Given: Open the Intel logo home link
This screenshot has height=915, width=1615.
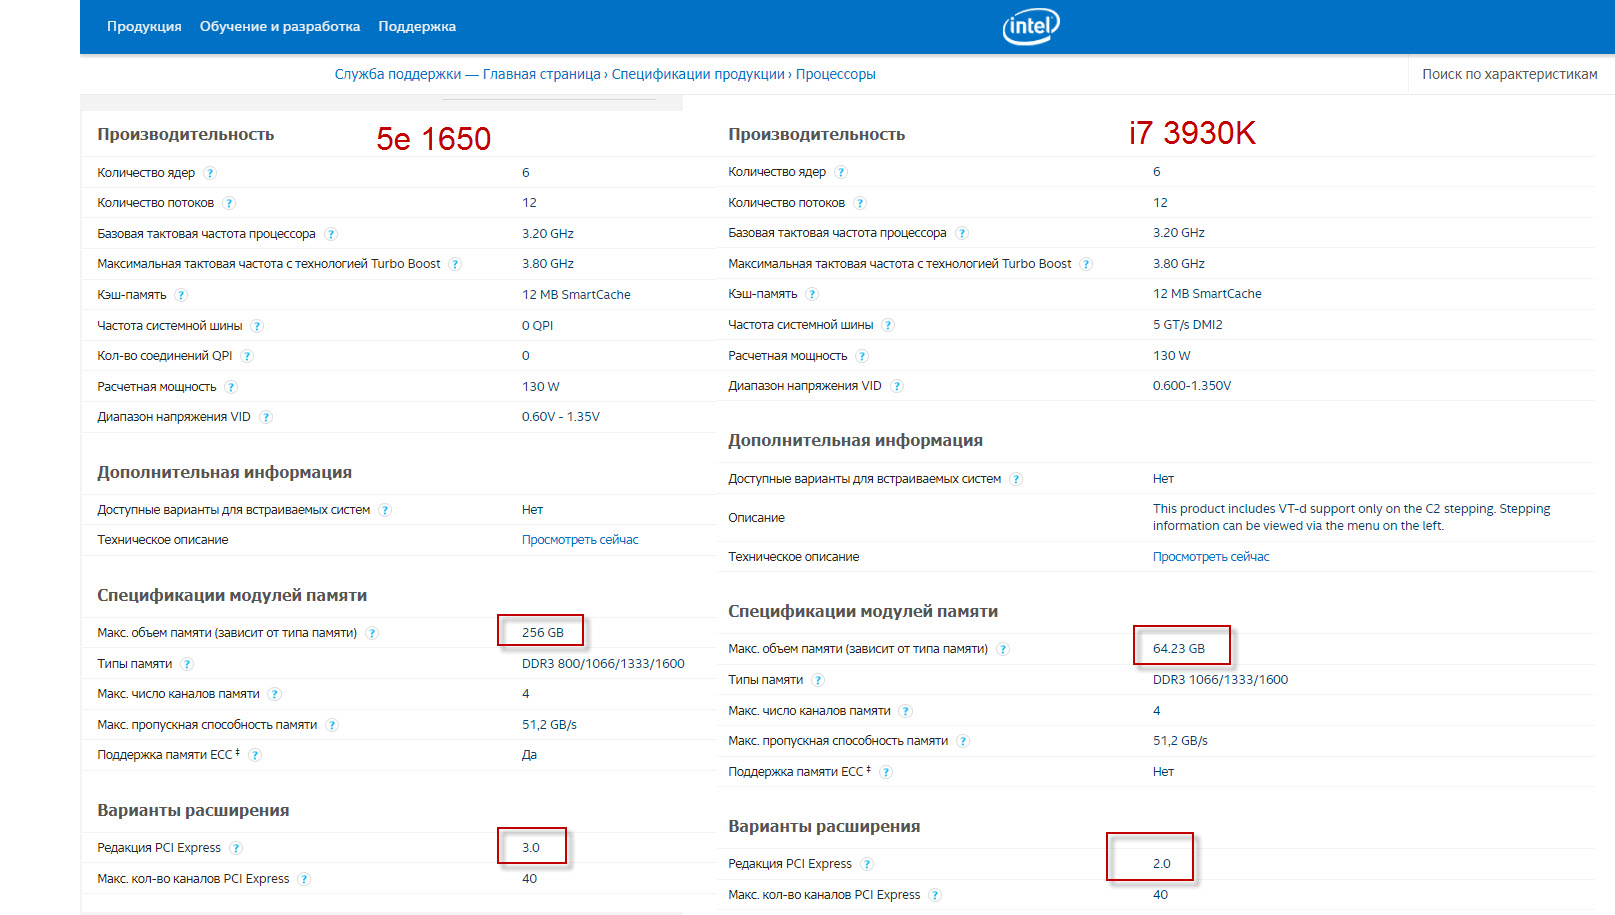Looking at the screenshot, I should pyautogui.click(x=1031, y=26).
